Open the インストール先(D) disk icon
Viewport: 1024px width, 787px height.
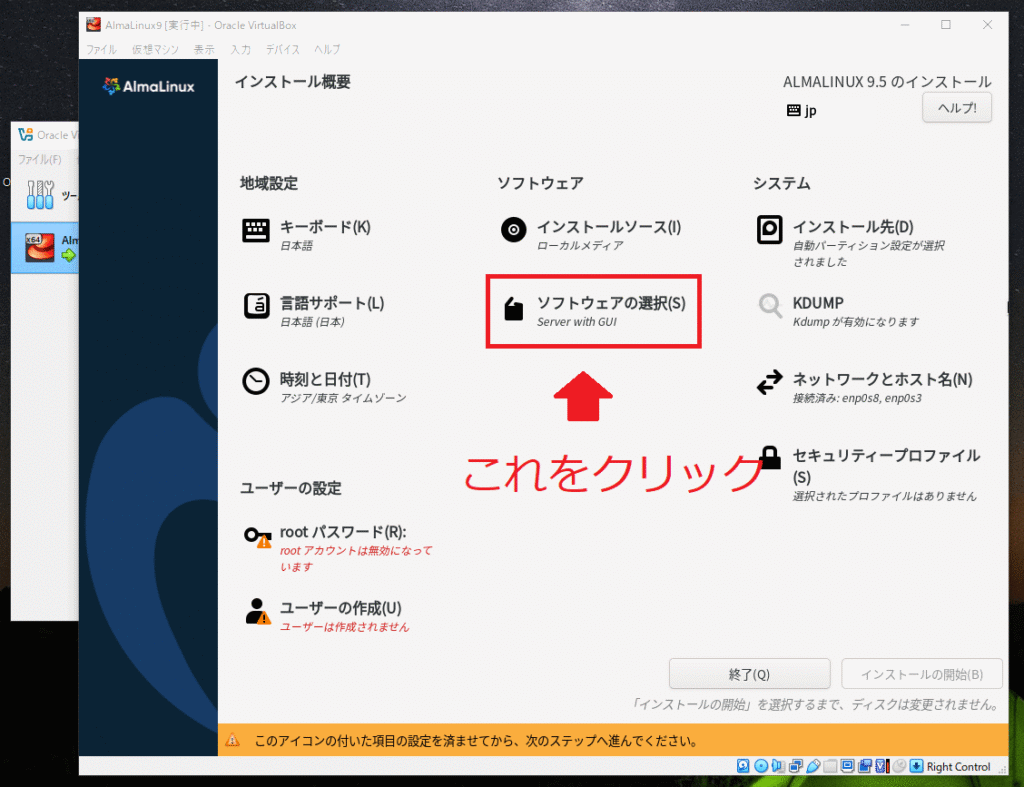point(769,230)
